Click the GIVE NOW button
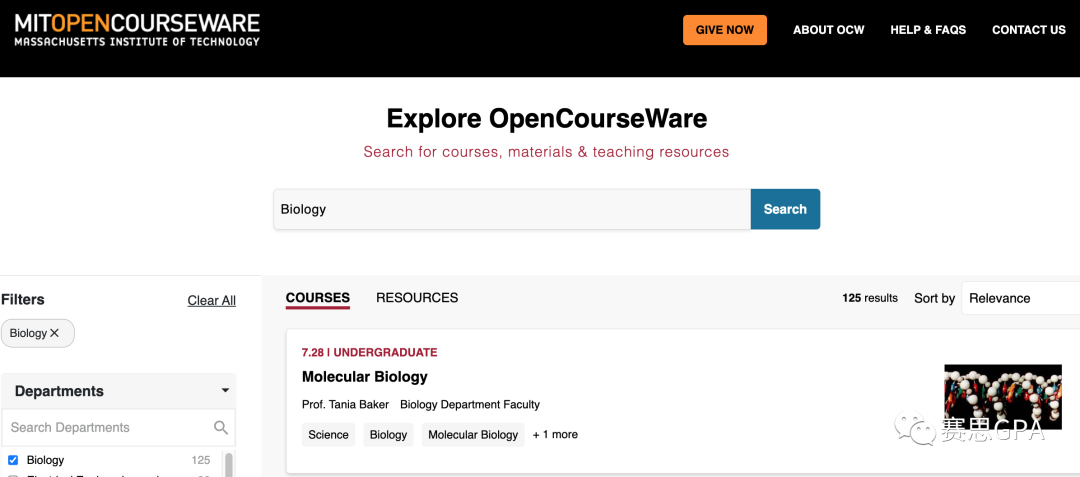Image resolution: width=1080 pixels, height=477 pixels. [725, 30]
